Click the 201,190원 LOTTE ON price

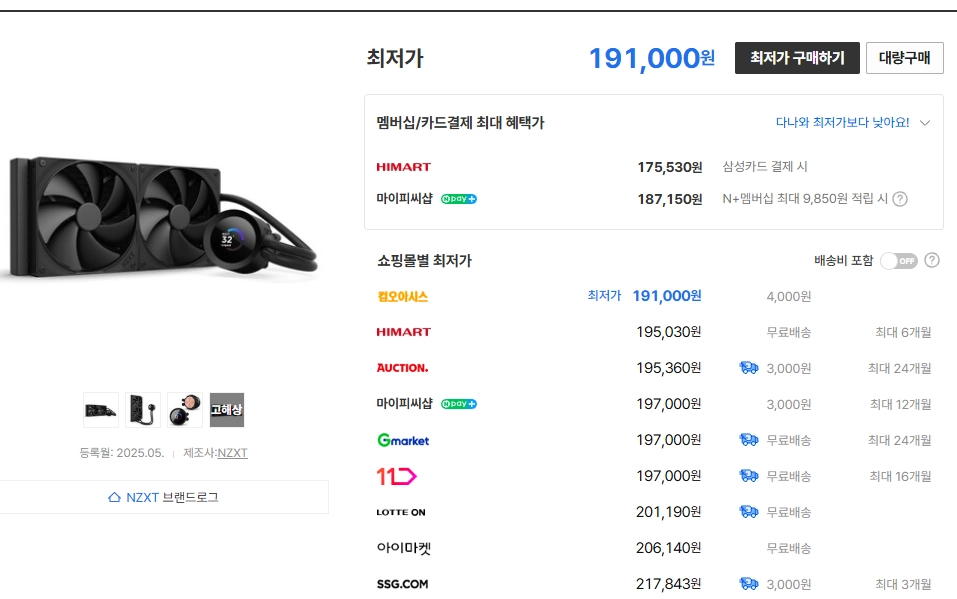669,512
